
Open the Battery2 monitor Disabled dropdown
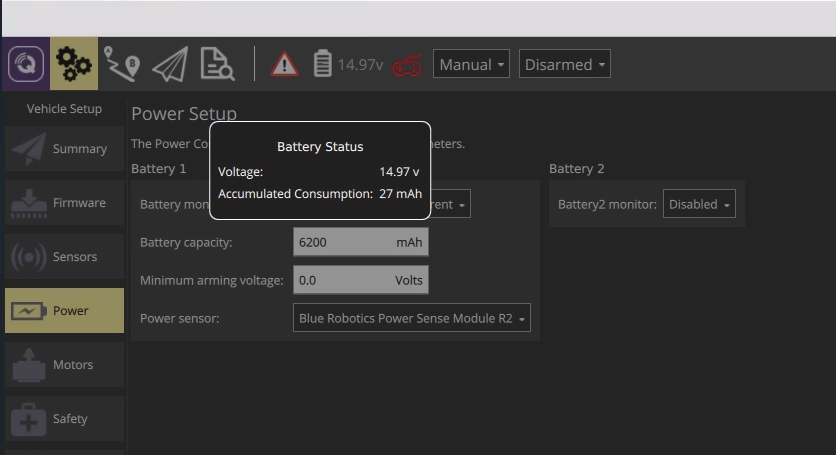tap(699, 204)
